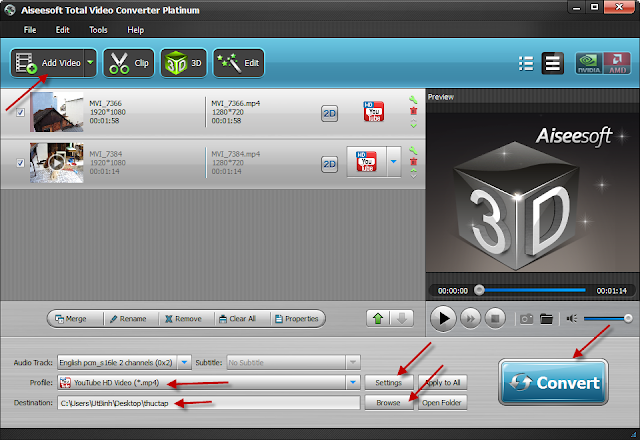Select the MVI_7366.mp4 output name
640x440 pixels.
pyautogui.click(x=236, y=103)
